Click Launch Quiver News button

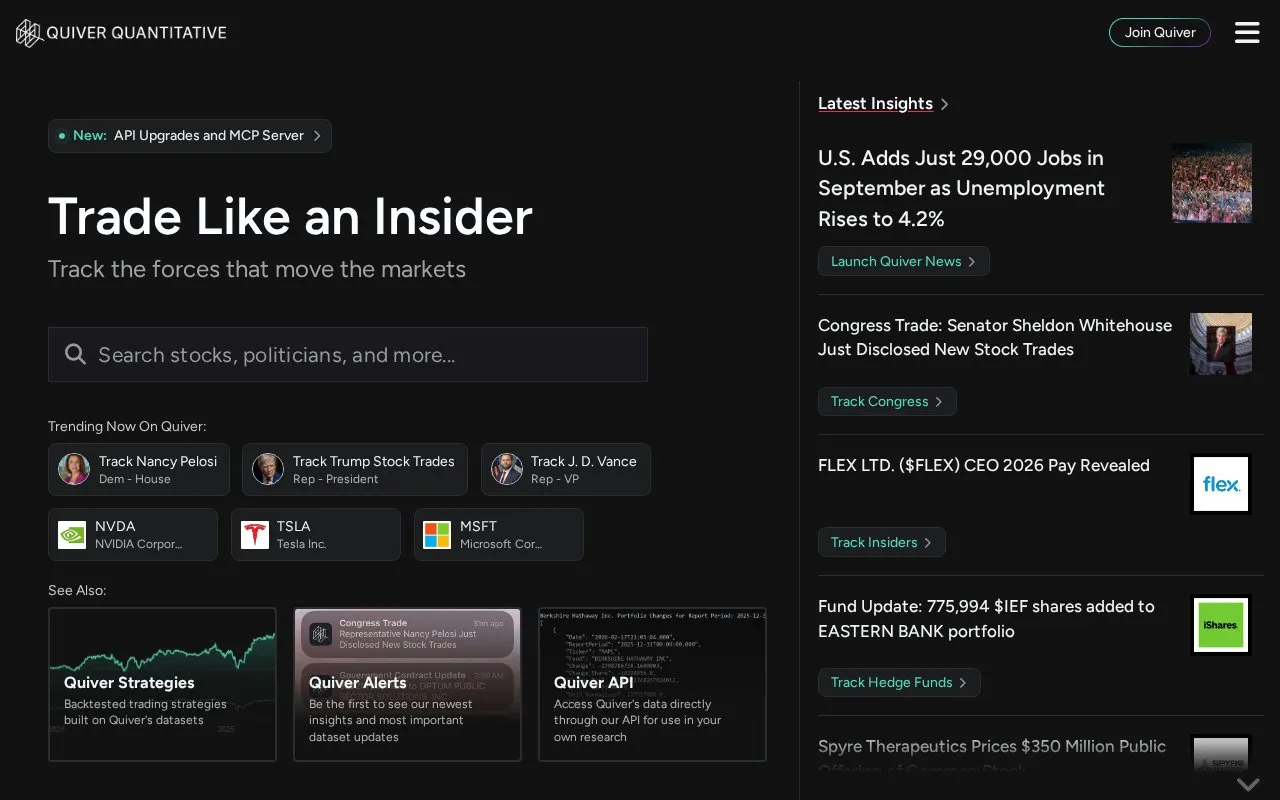(903, 261)
